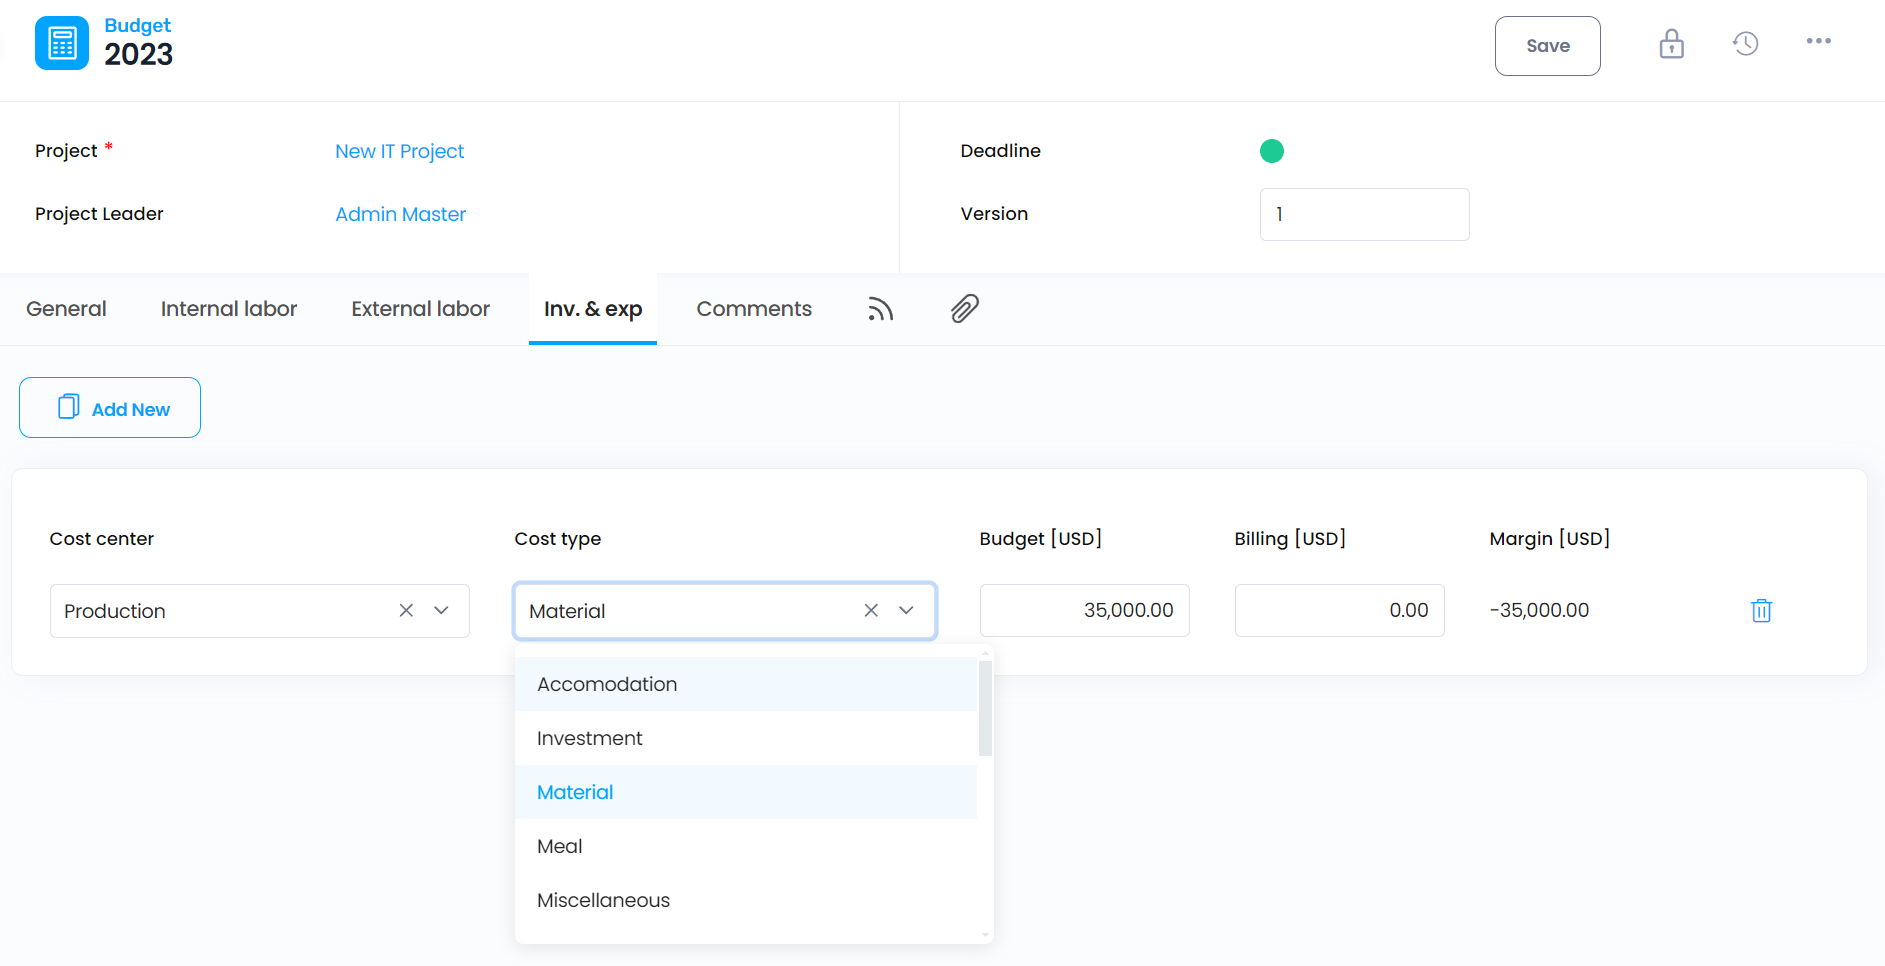1885x966 pixels.
Task: Open the Admin Master link
Action: pos(401,214)
